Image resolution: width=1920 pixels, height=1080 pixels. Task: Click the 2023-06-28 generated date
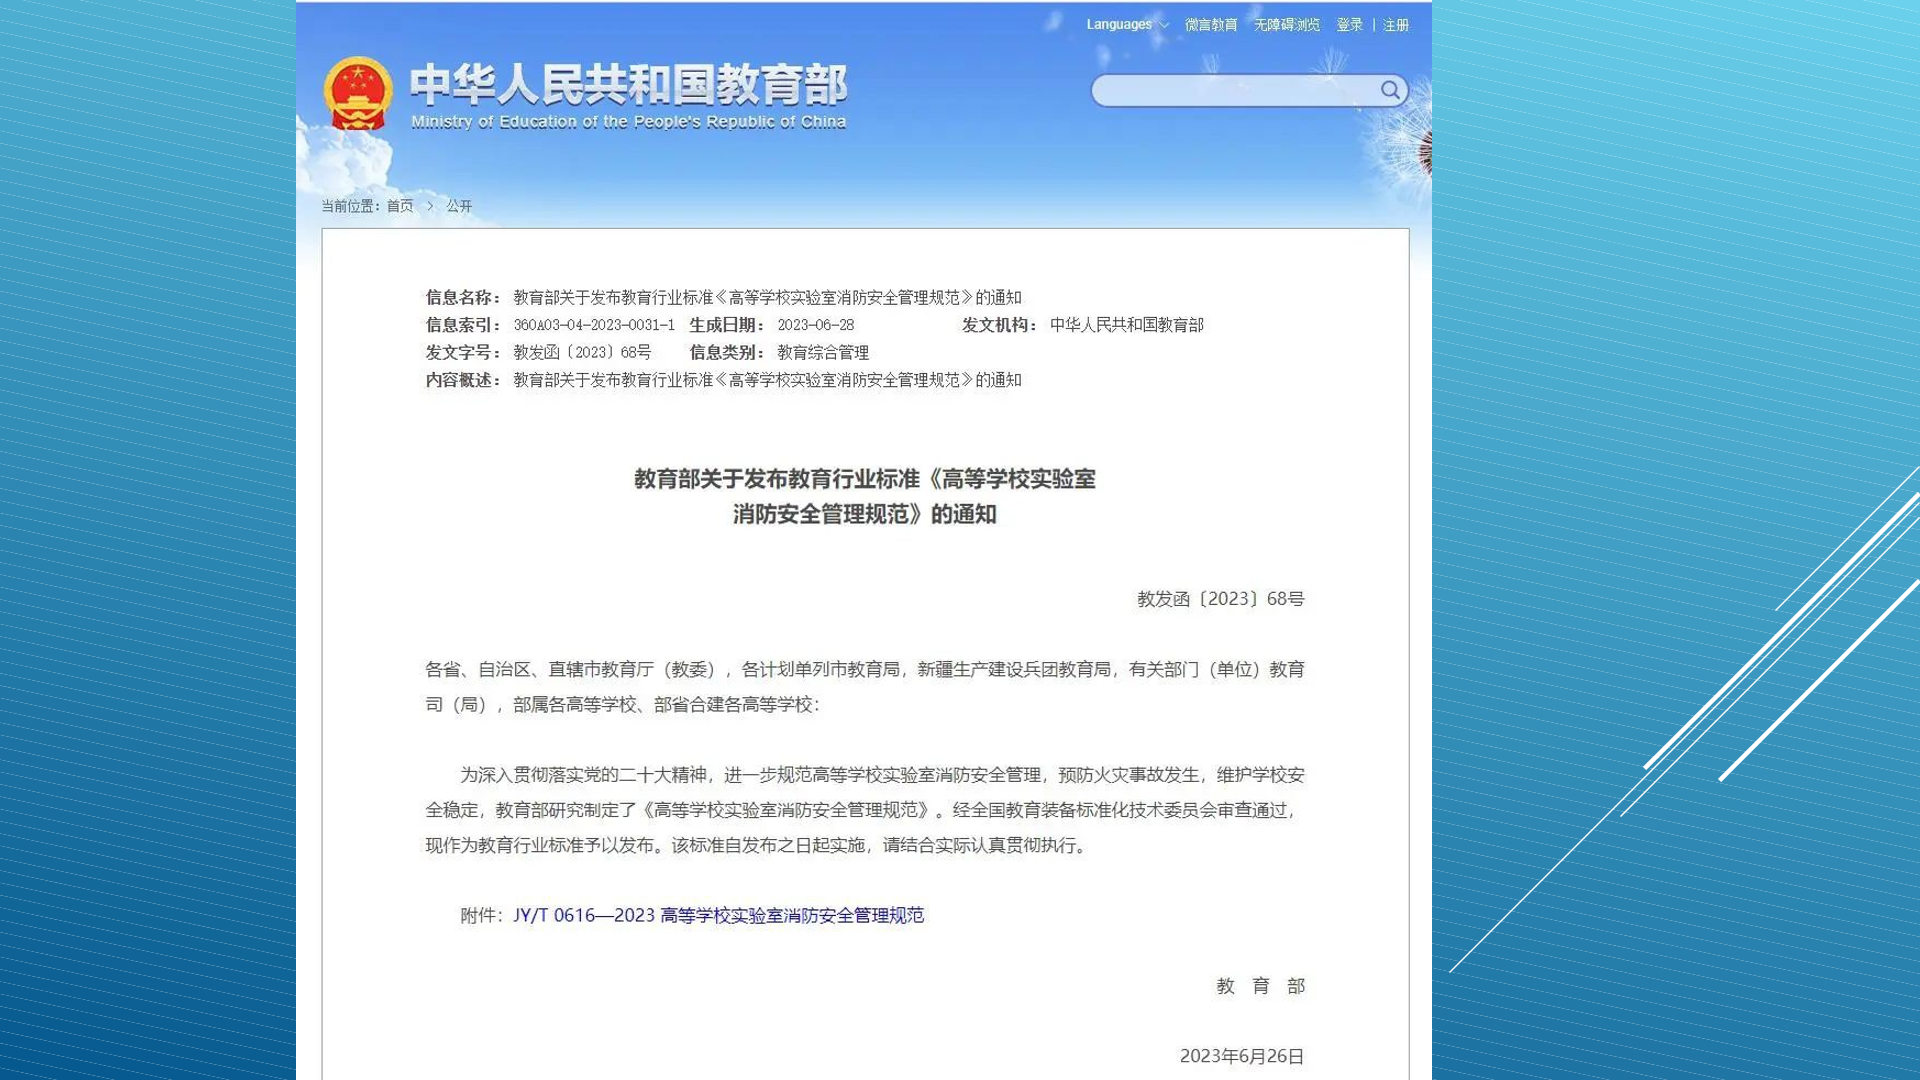pos(815,325)
